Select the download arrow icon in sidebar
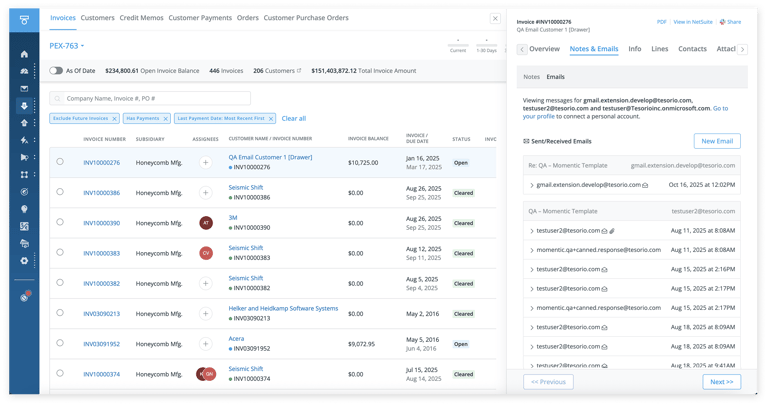This screenshot has height=406, width=768. click(24, 106)
